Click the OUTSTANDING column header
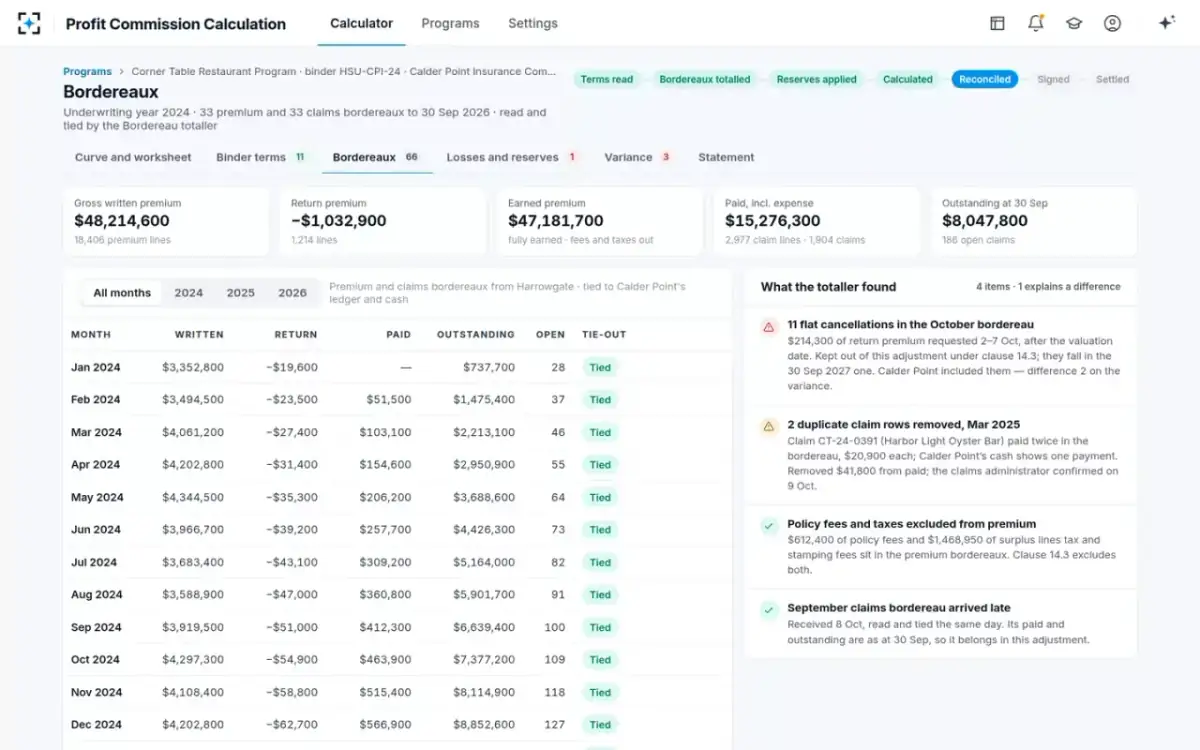This screenshot has height=750, width=1200. click(x=476, y=334)
